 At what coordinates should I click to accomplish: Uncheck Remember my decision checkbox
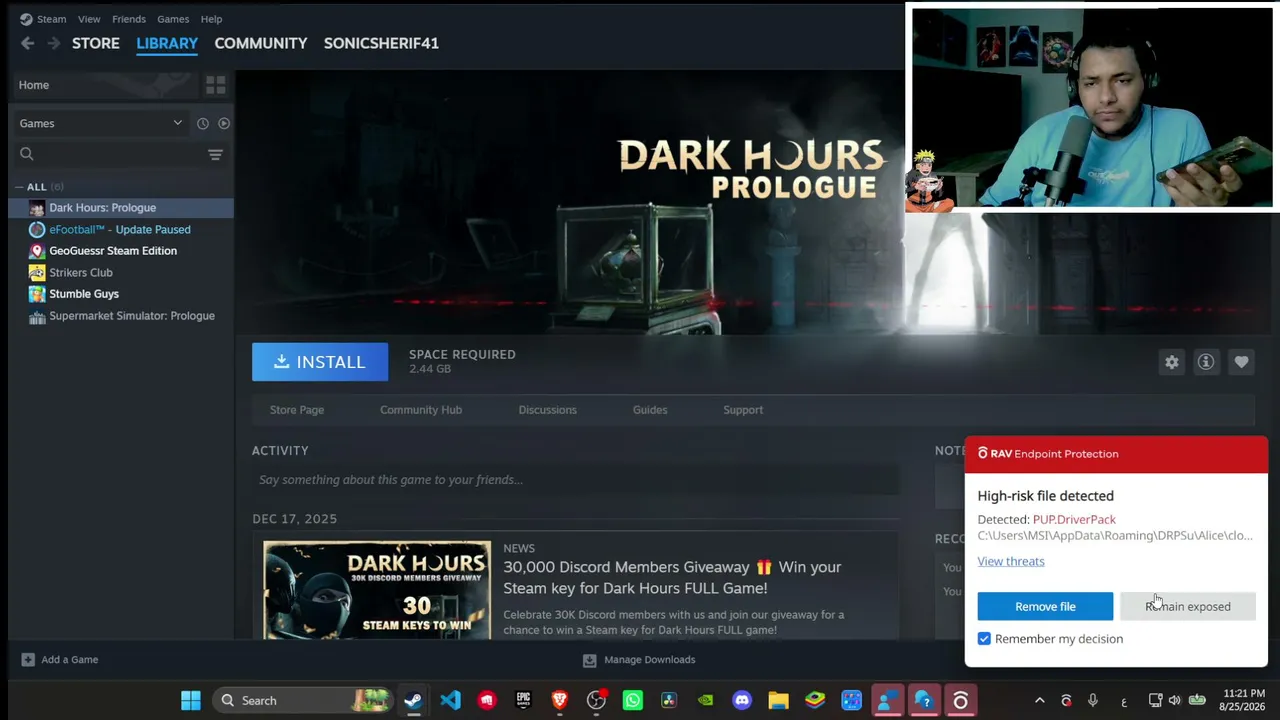coord(984,639)
